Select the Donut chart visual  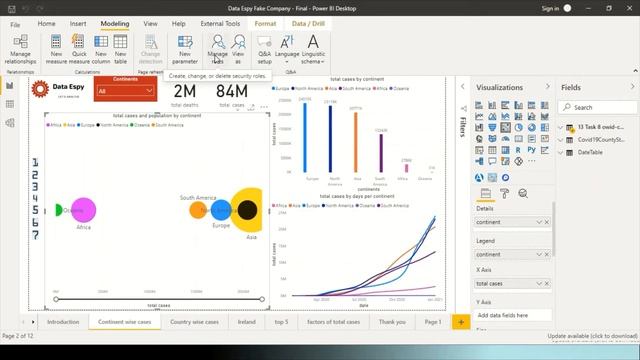tap(531, 127)
